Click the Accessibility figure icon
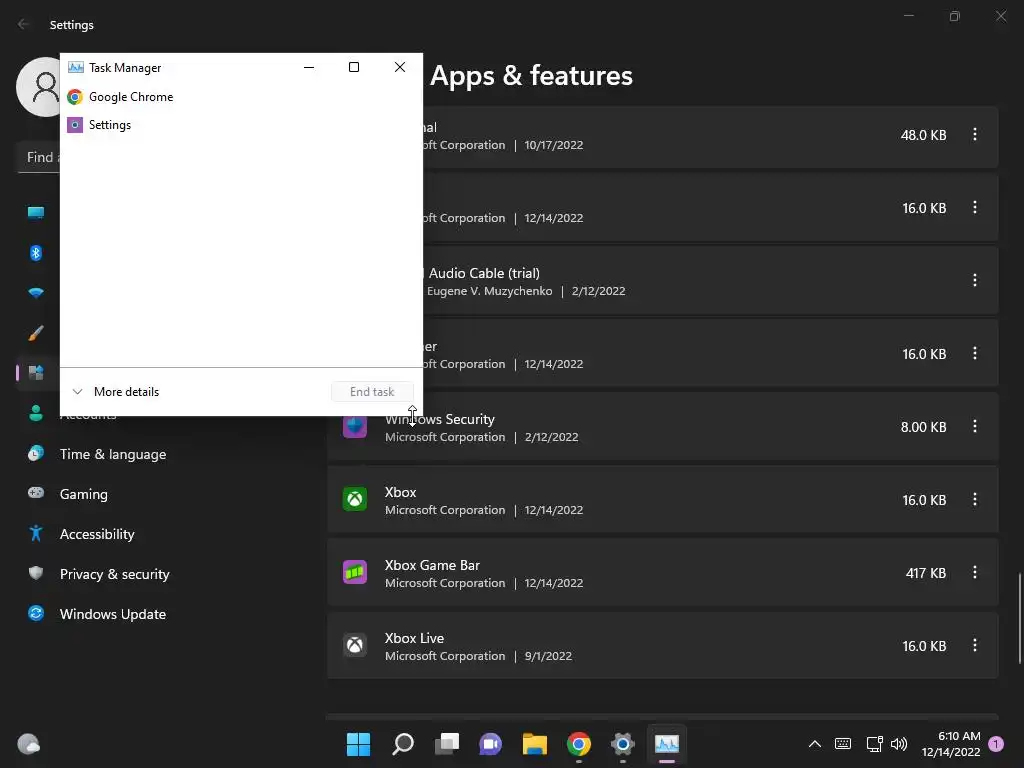This screenshot has height=768, width=1024. pos(36,534)
